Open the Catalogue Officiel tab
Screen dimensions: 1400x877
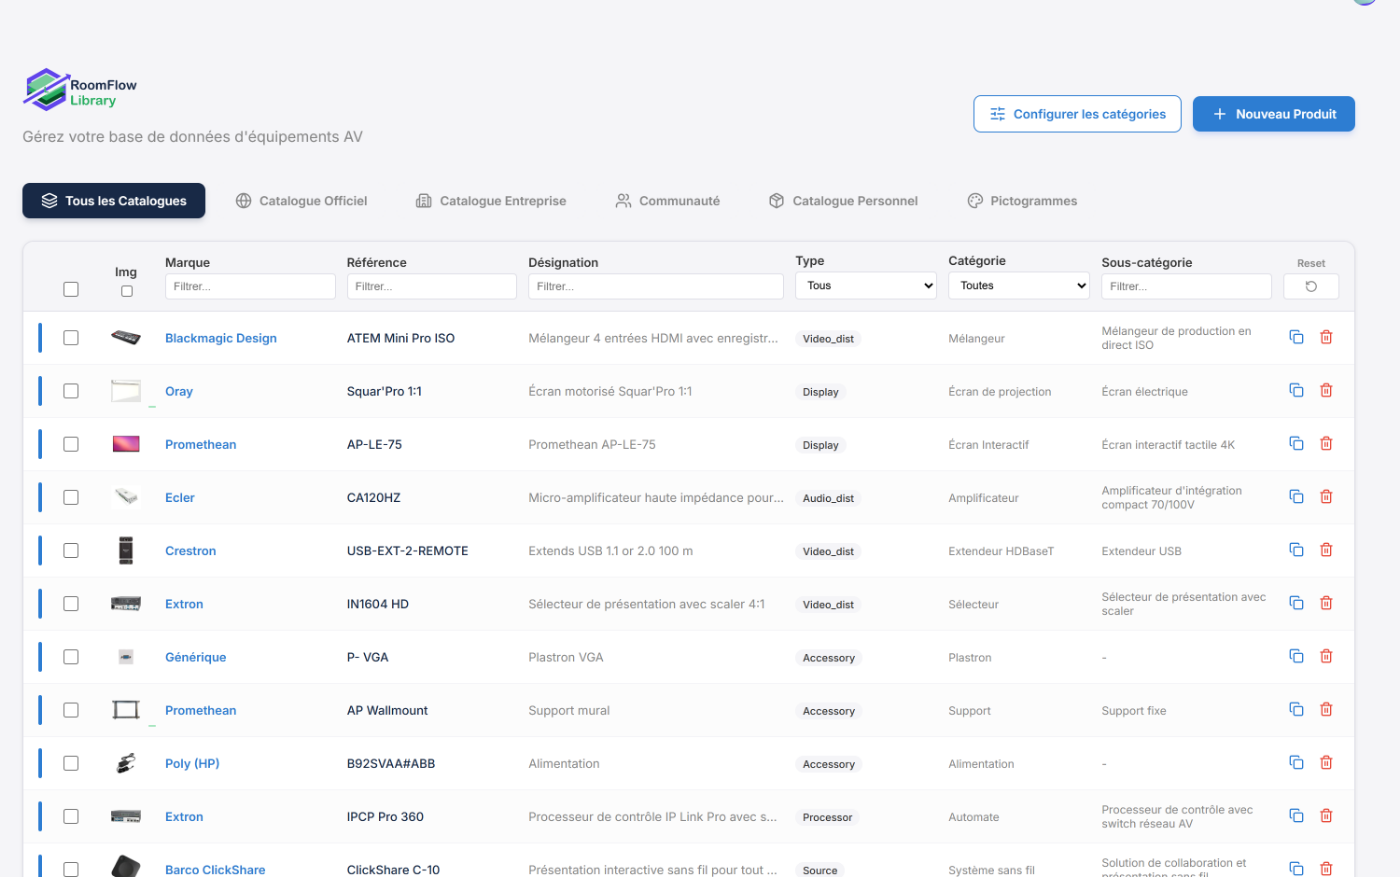click(302, 200)
